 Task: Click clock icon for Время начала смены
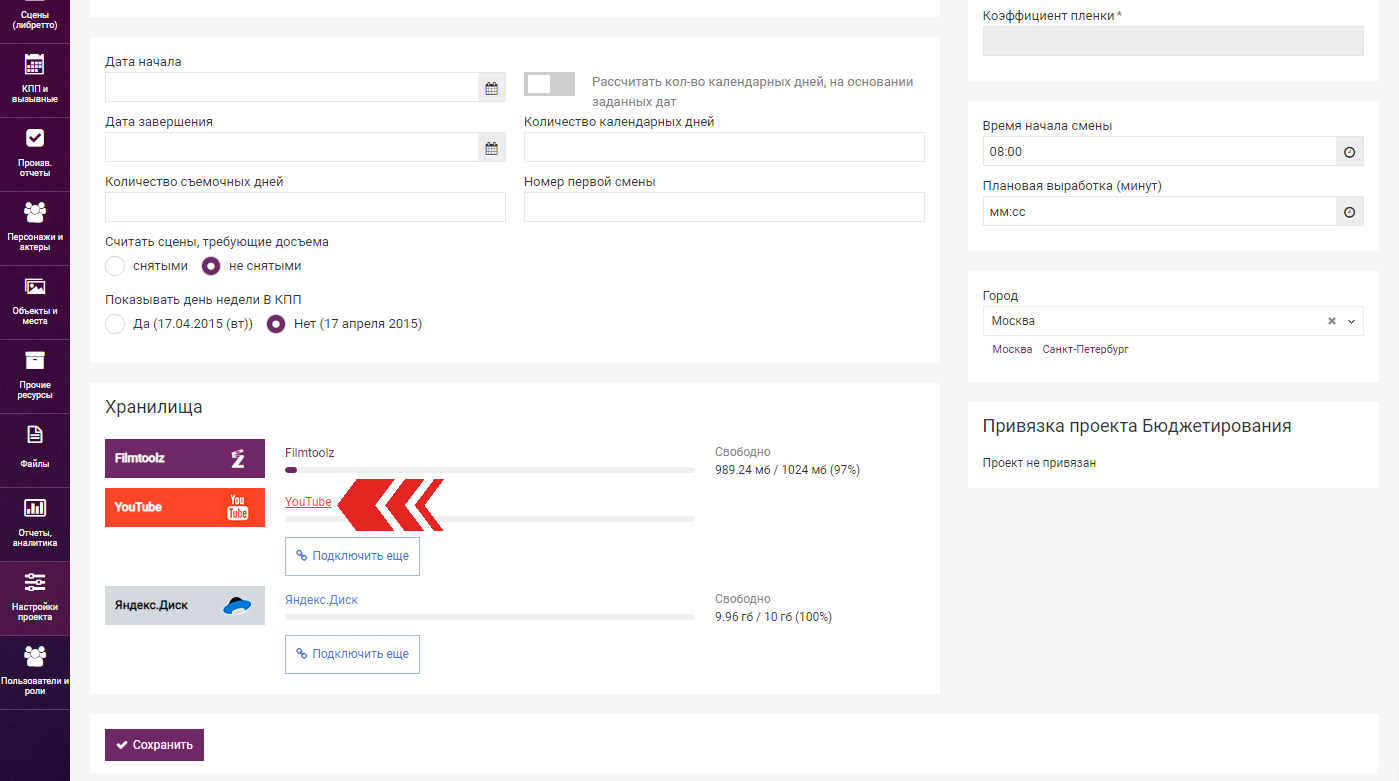point(1349,152)
